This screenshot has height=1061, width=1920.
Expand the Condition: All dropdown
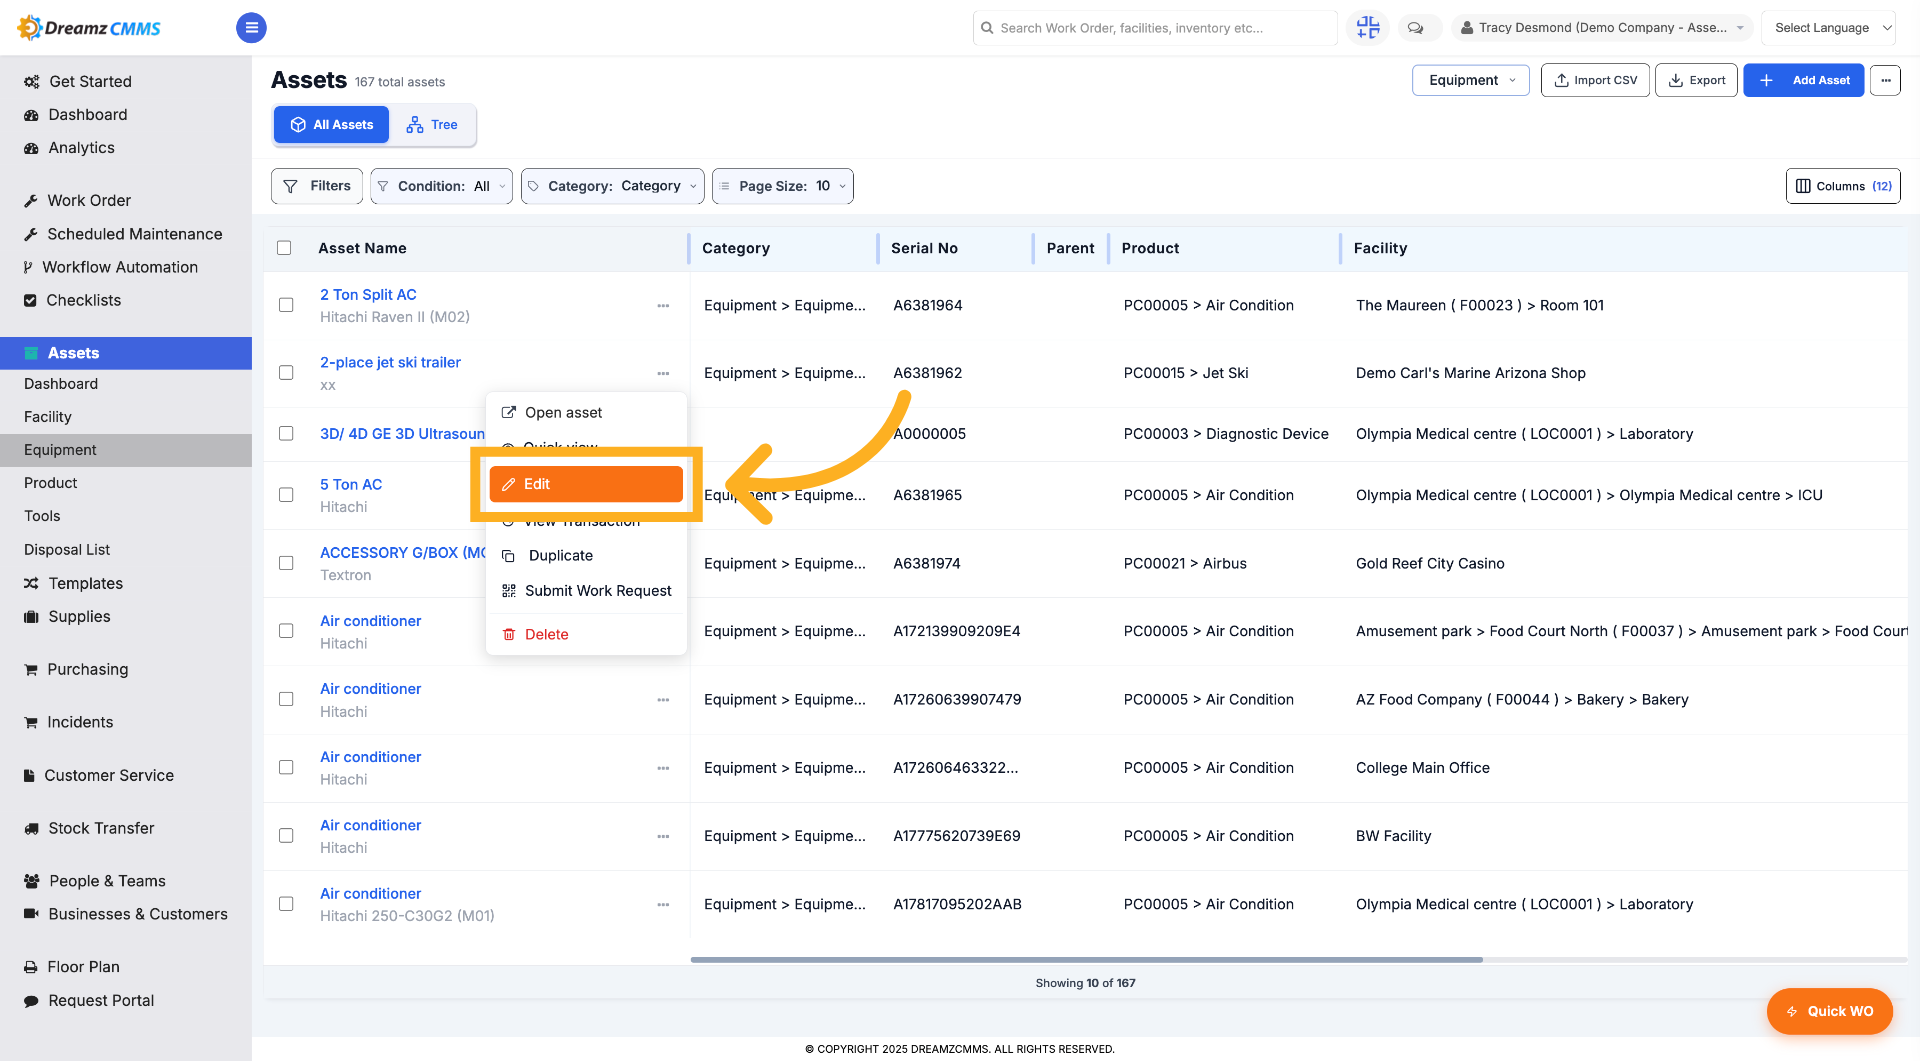click(441, 186)
